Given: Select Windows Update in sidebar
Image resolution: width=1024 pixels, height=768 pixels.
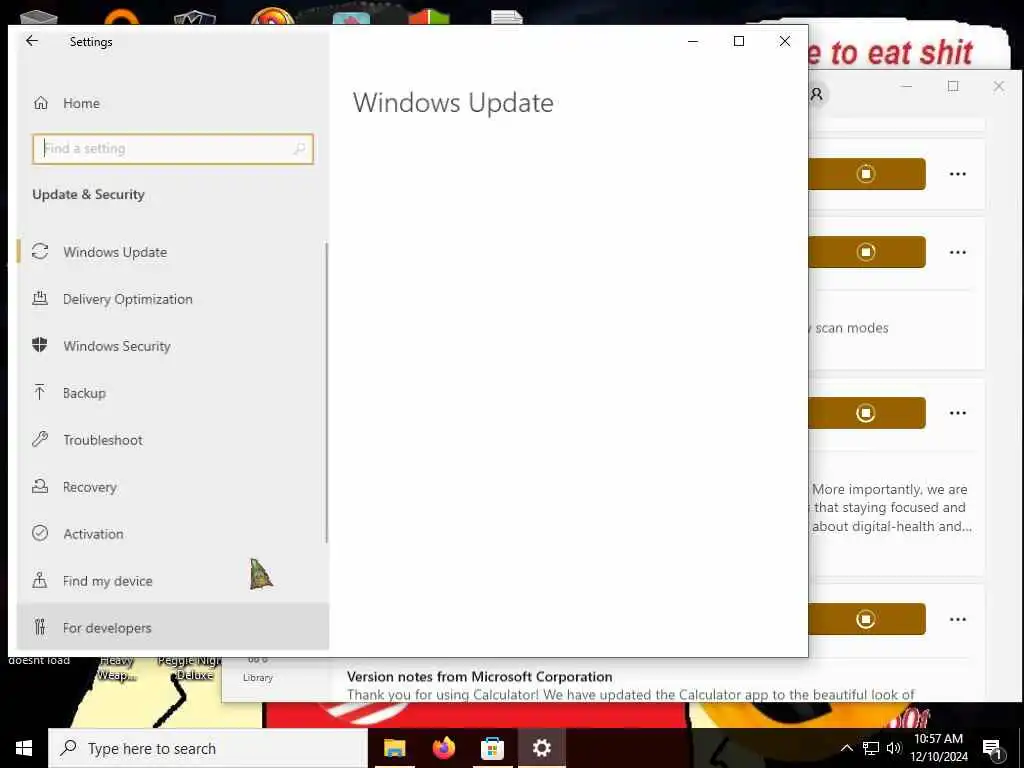Looking at the screenshot, I should pos(172,252).
